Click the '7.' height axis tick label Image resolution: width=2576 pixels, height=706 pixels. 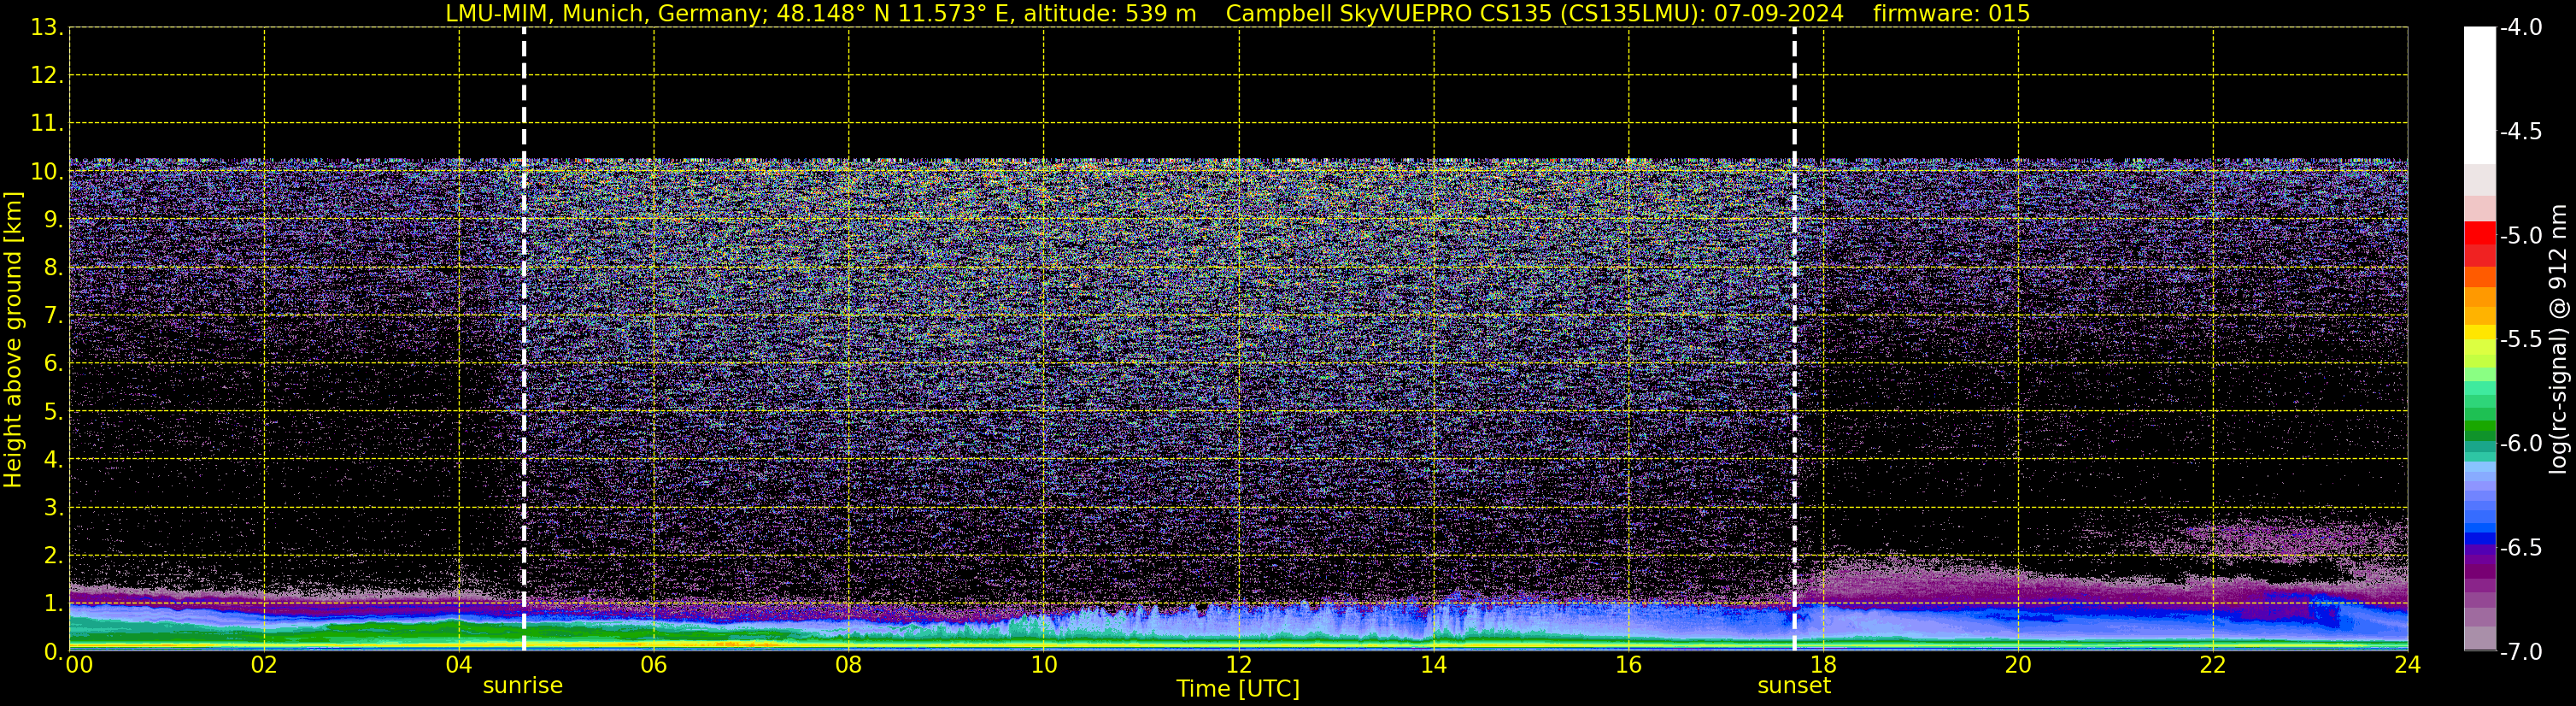click(x=54, y=316)
